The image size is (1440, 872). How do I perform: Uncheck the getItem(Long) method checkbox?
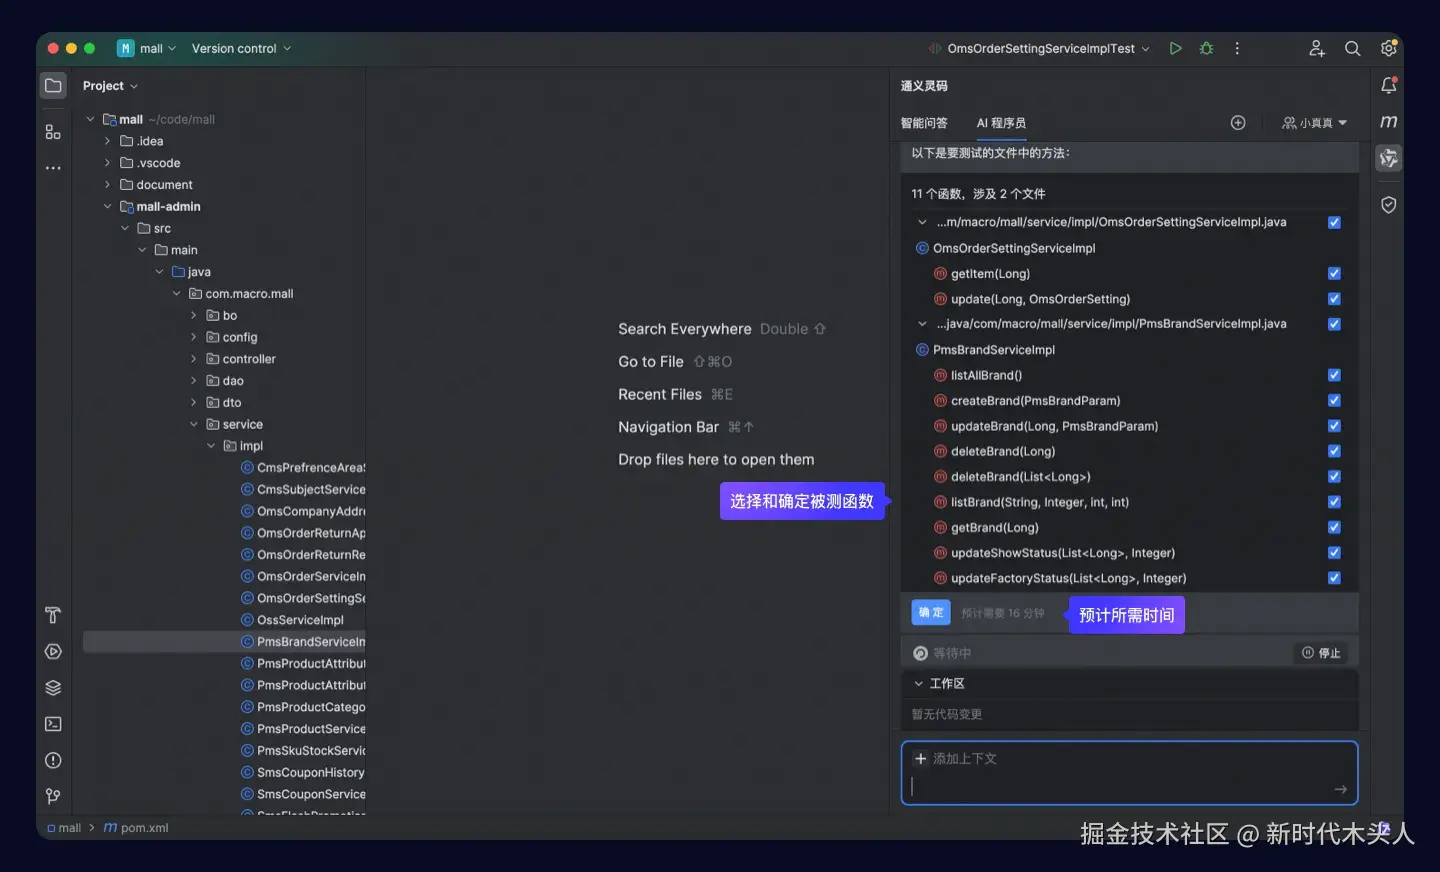tap(1334, 273)
